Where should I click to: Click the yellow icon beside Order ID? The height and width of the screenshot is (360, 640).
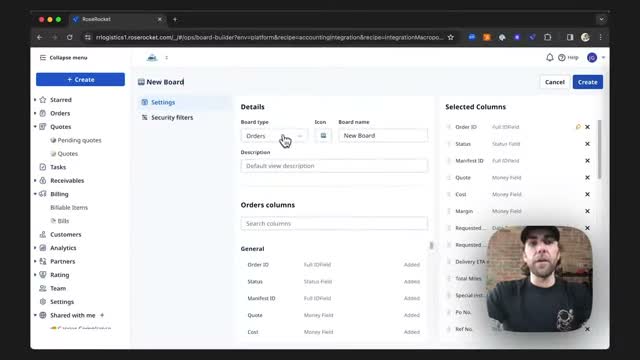pos(578,127)
